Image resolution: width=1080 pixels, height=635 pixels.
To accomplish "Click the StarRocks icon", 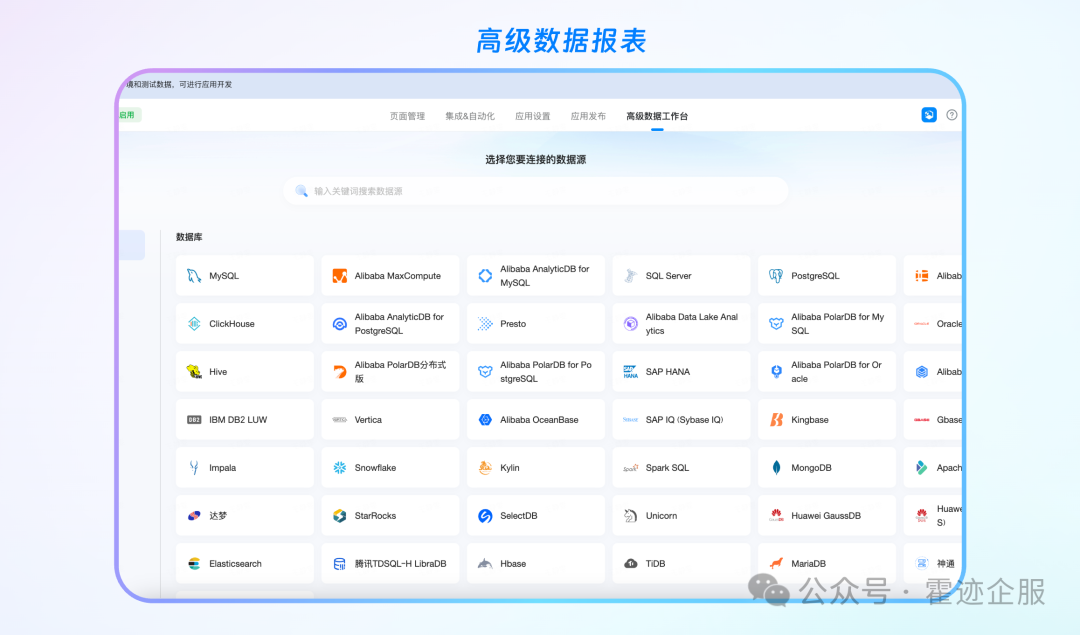I will [x=340, y=516].
